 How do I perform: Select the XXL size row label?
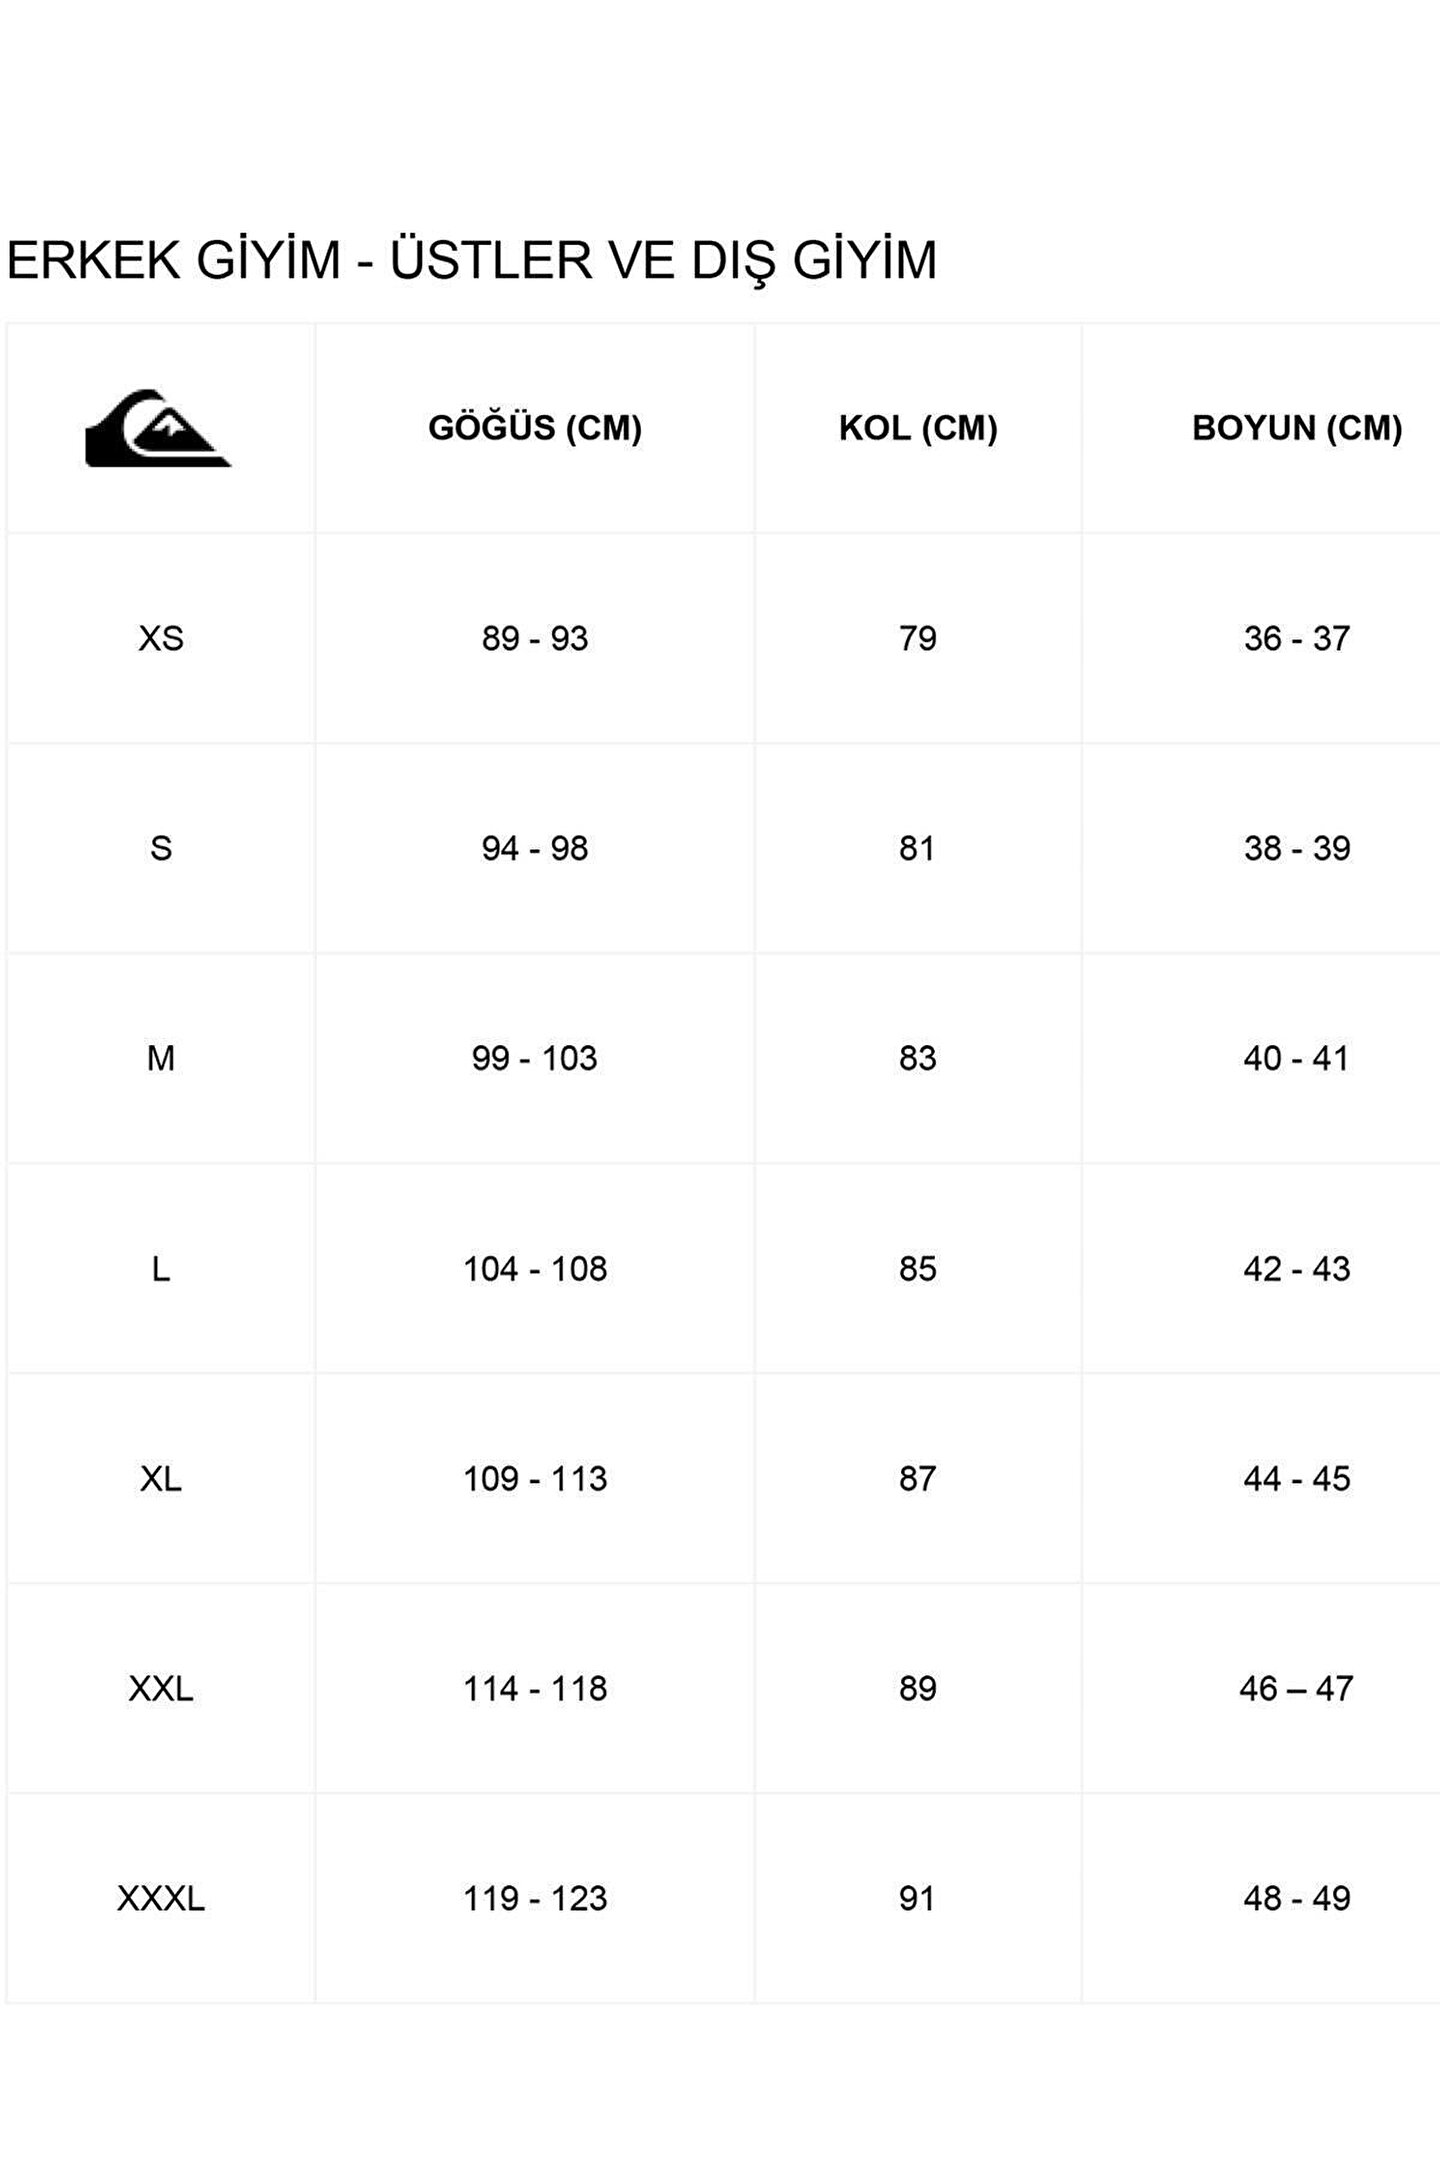(161, 1689)
